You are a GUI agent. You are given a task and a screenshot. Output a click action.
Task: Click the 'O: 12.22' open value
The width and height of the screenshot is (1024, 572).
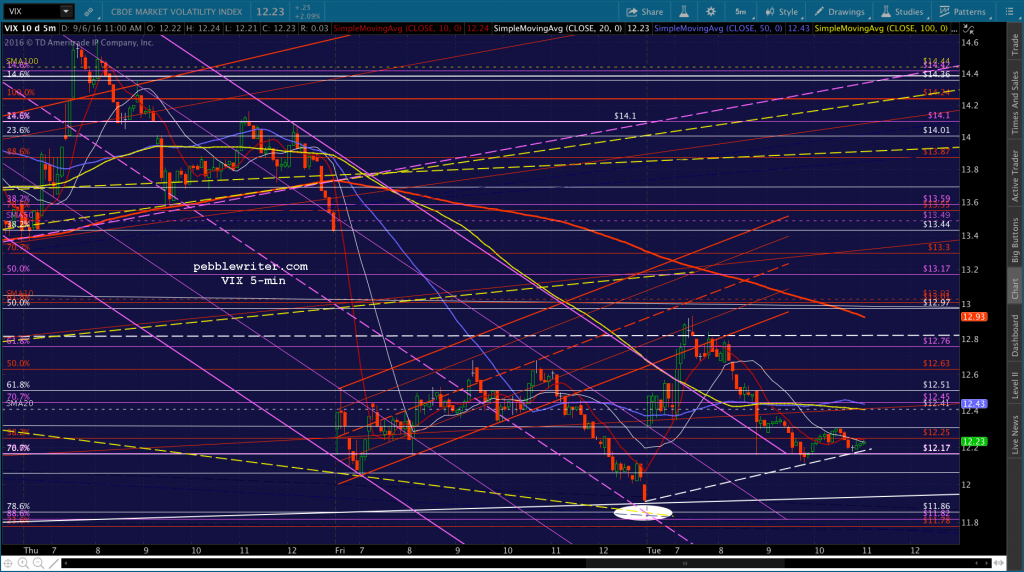pyautogui.click(x=163, y=28)
